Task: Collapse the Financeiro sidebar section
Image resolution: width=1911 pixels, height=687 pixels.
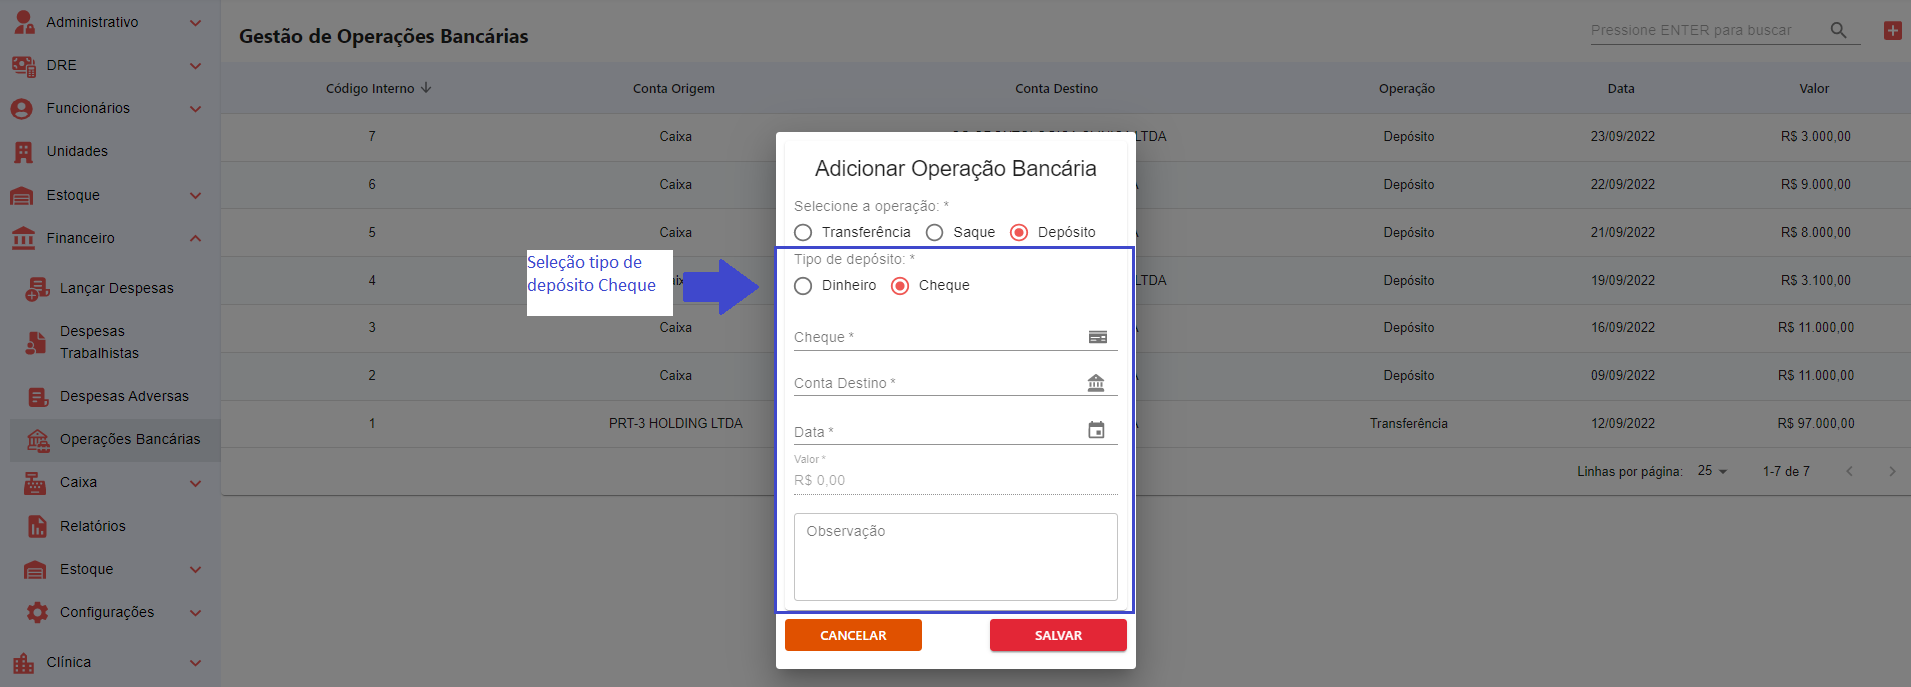Action: [195, 238]
